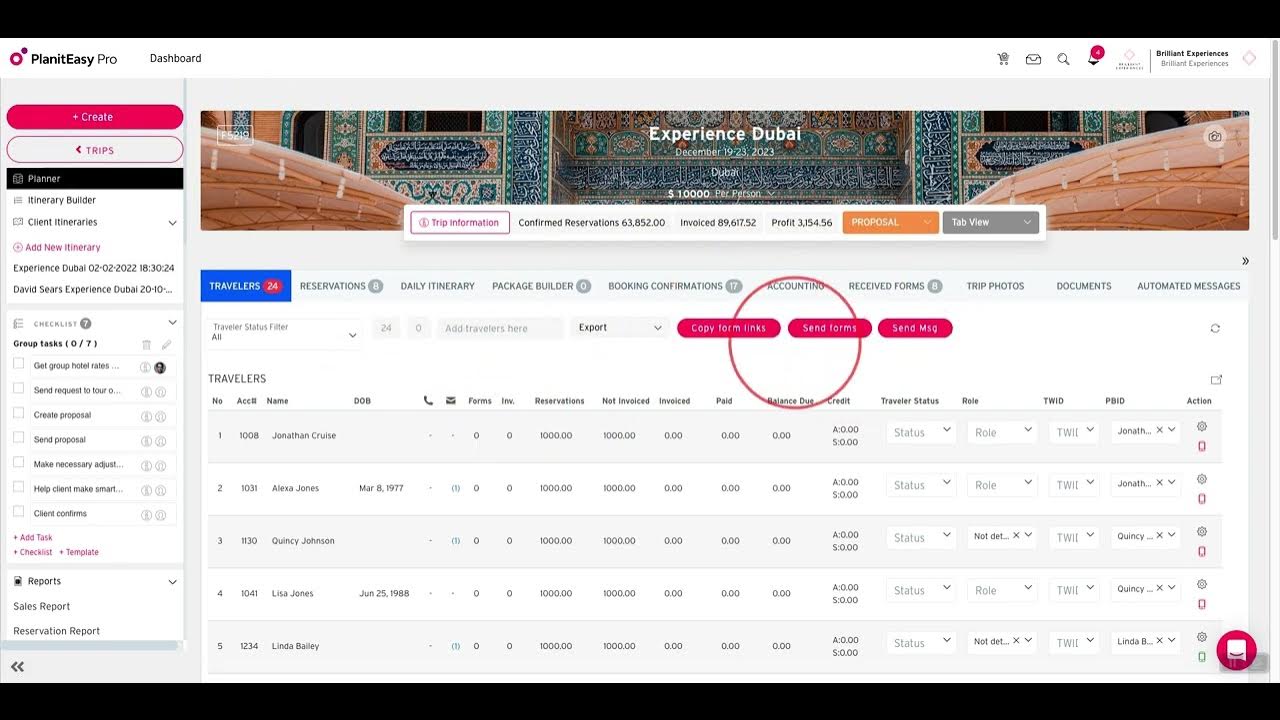Click the Brilliant Experiences diamond profile icon
This screenshot has height=720, width=1280.
(x=1249, y=58)
